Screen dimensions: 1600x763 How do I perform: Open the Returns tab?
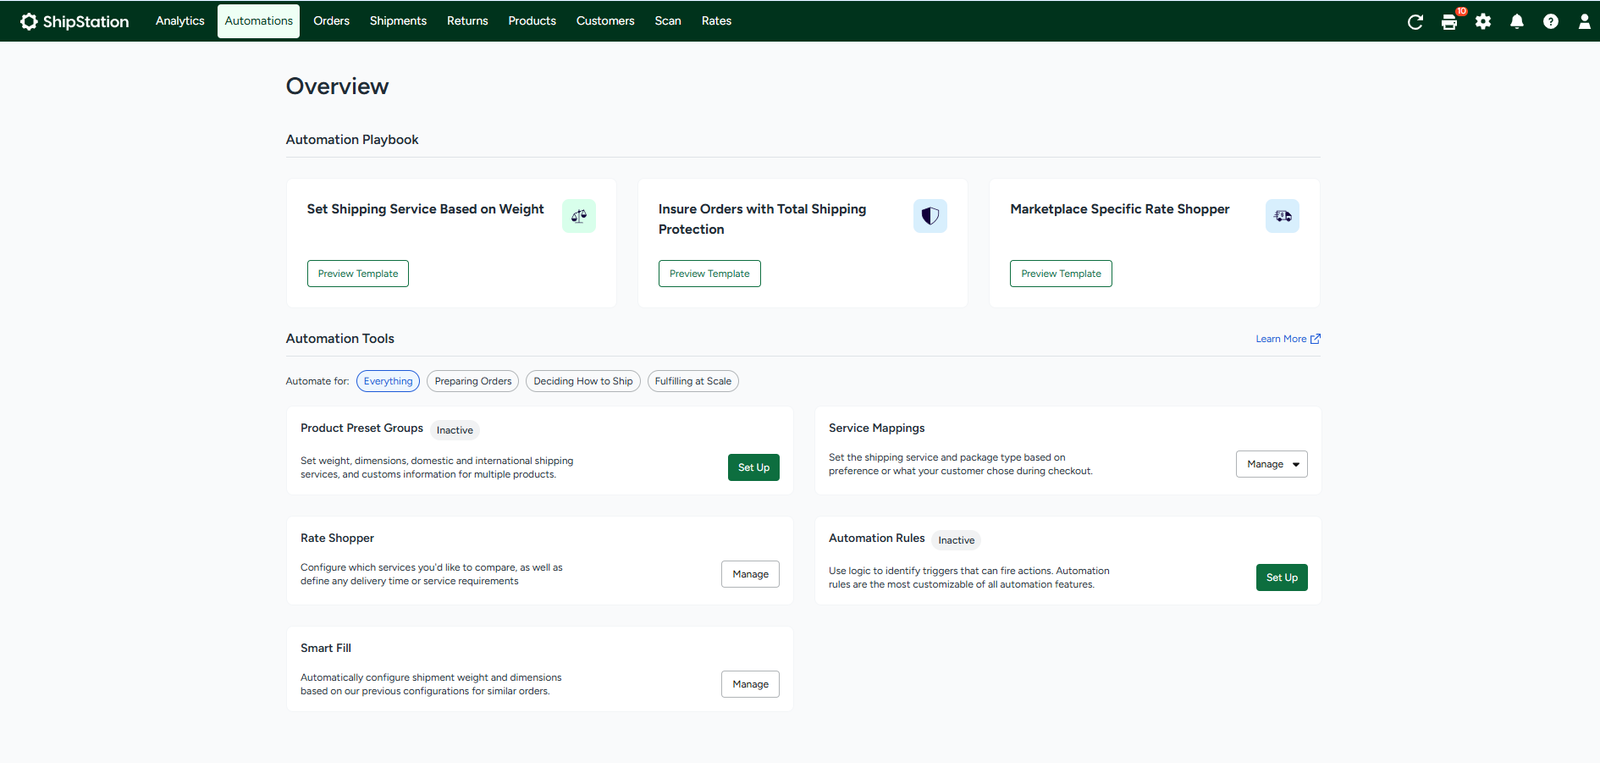point(467,21)
